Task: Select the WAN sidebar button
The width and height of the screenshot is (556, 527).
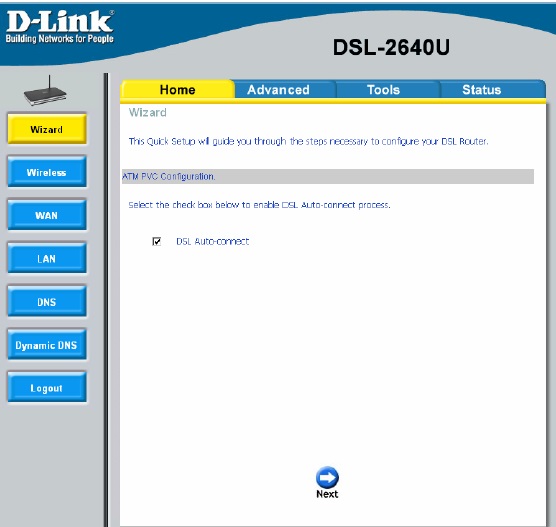Action: (x=47, y=215)
